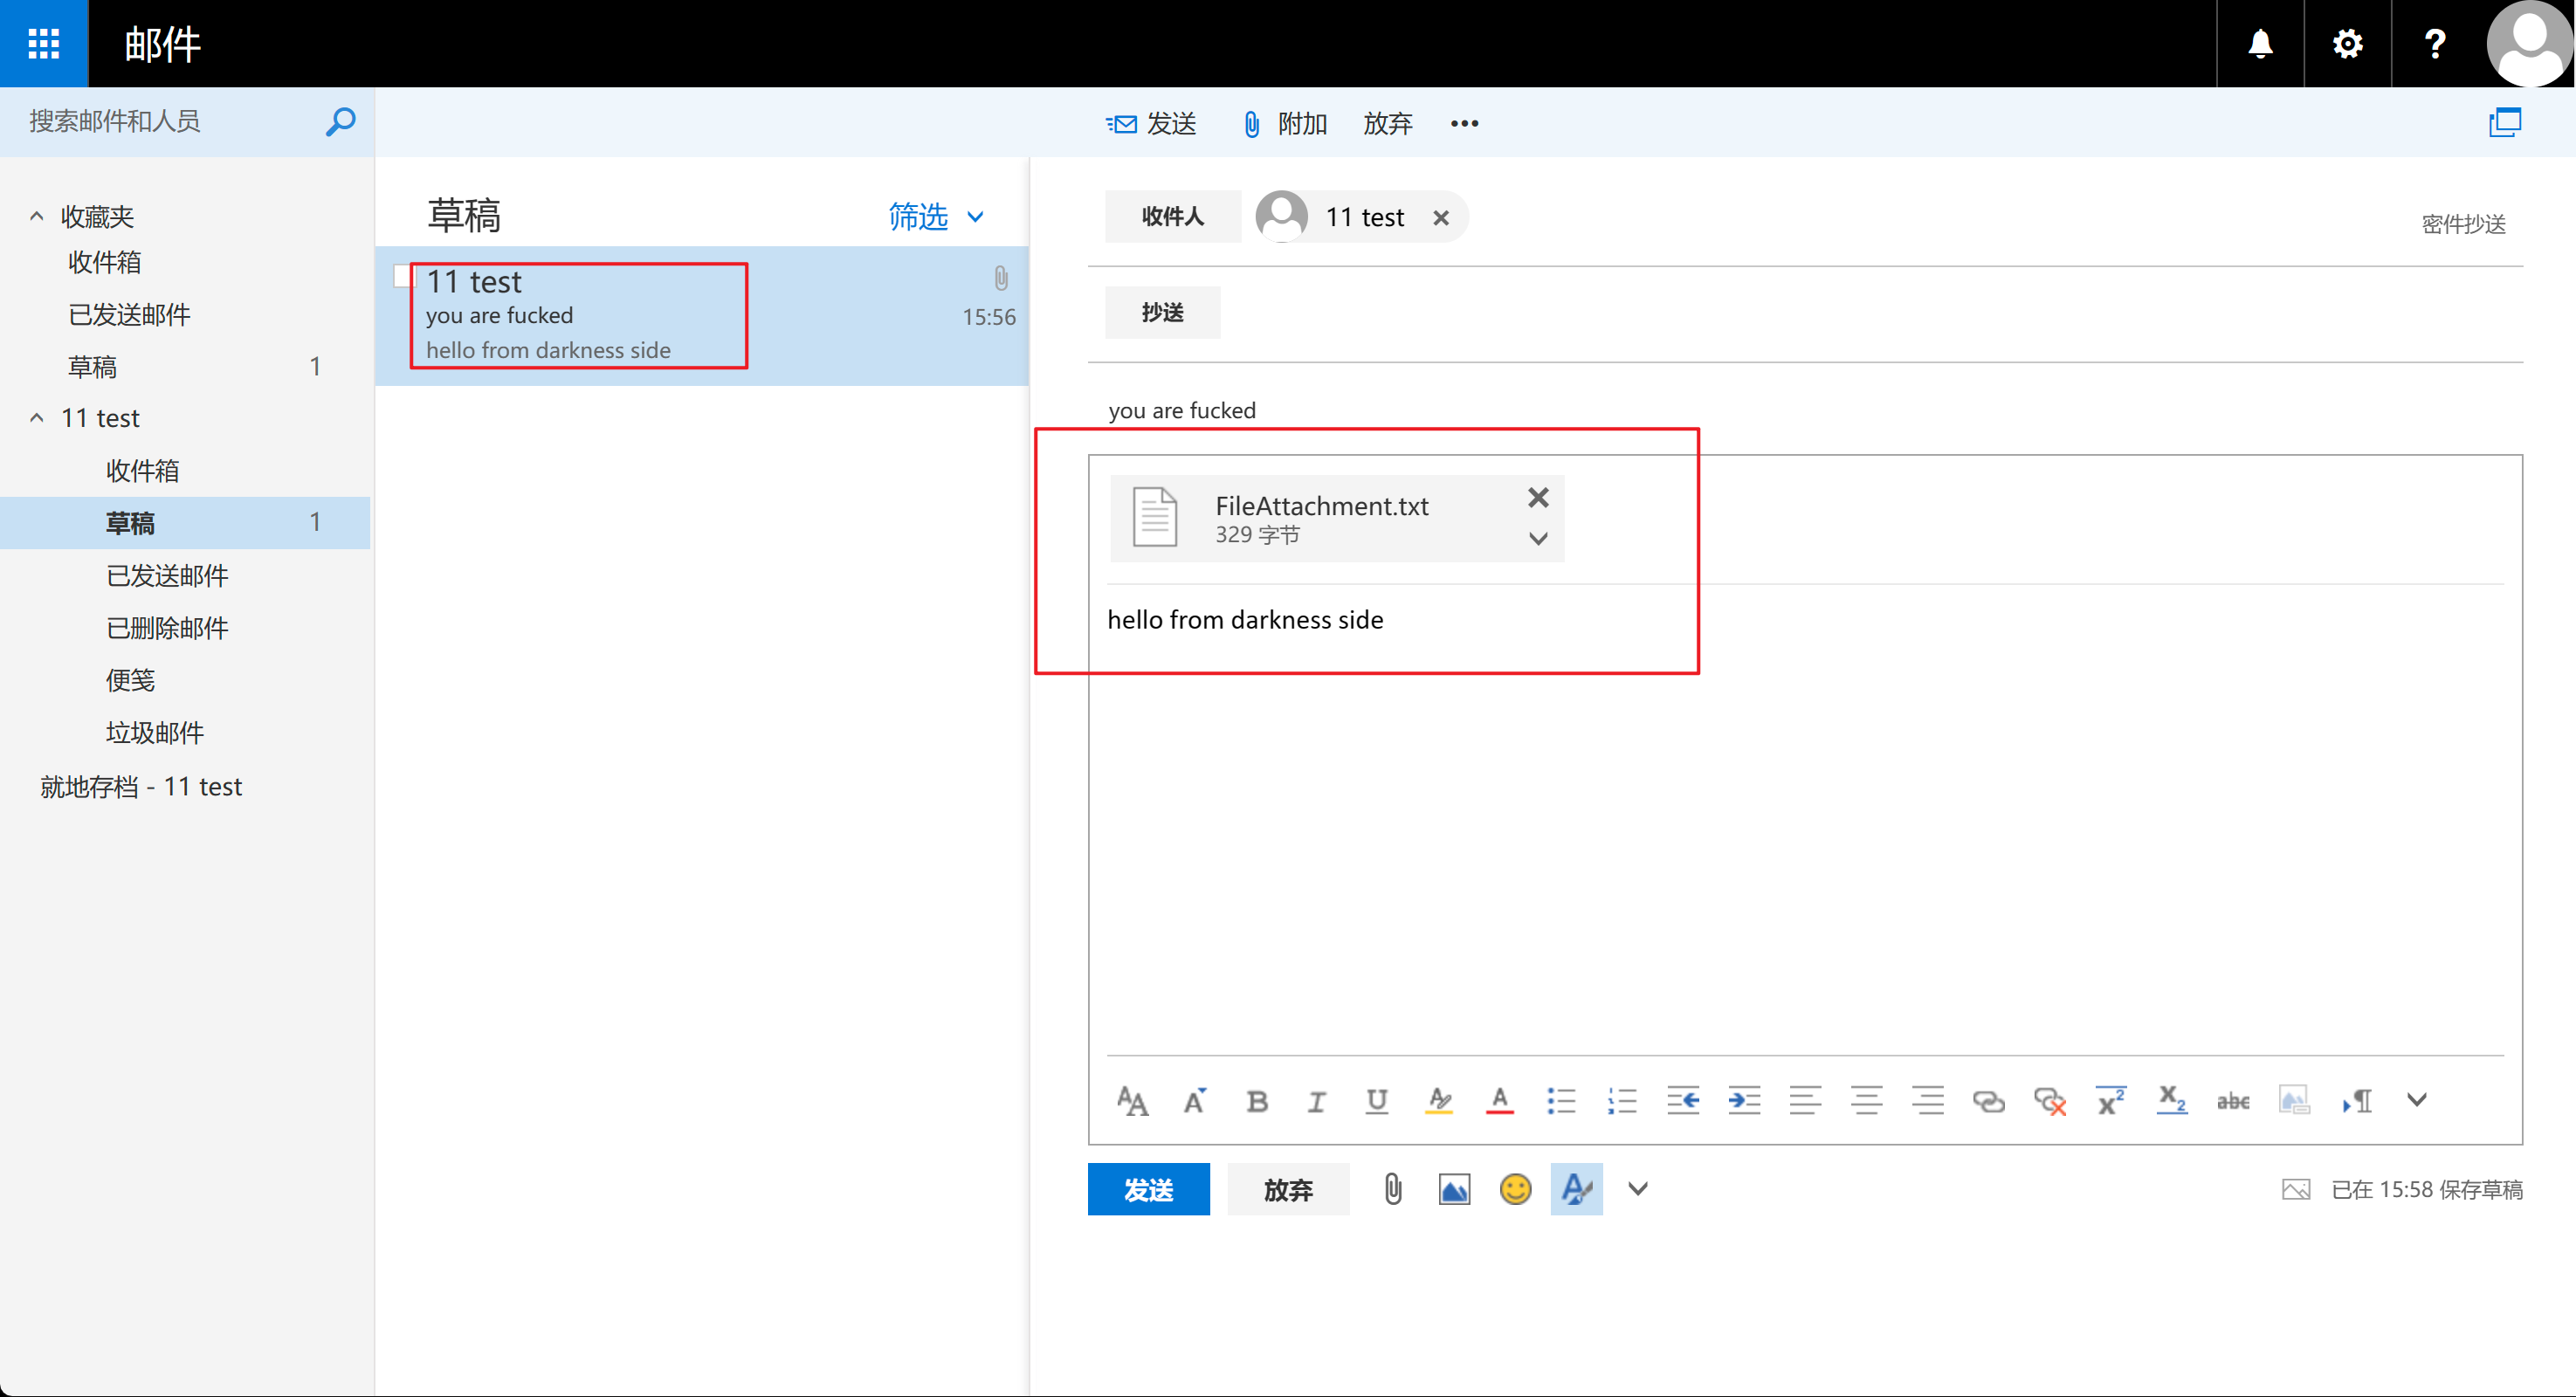This screenshot has height=1397, width=2576.
Task: Click the insert hyperlink icon
Action: click(x=1988, y=1101)
